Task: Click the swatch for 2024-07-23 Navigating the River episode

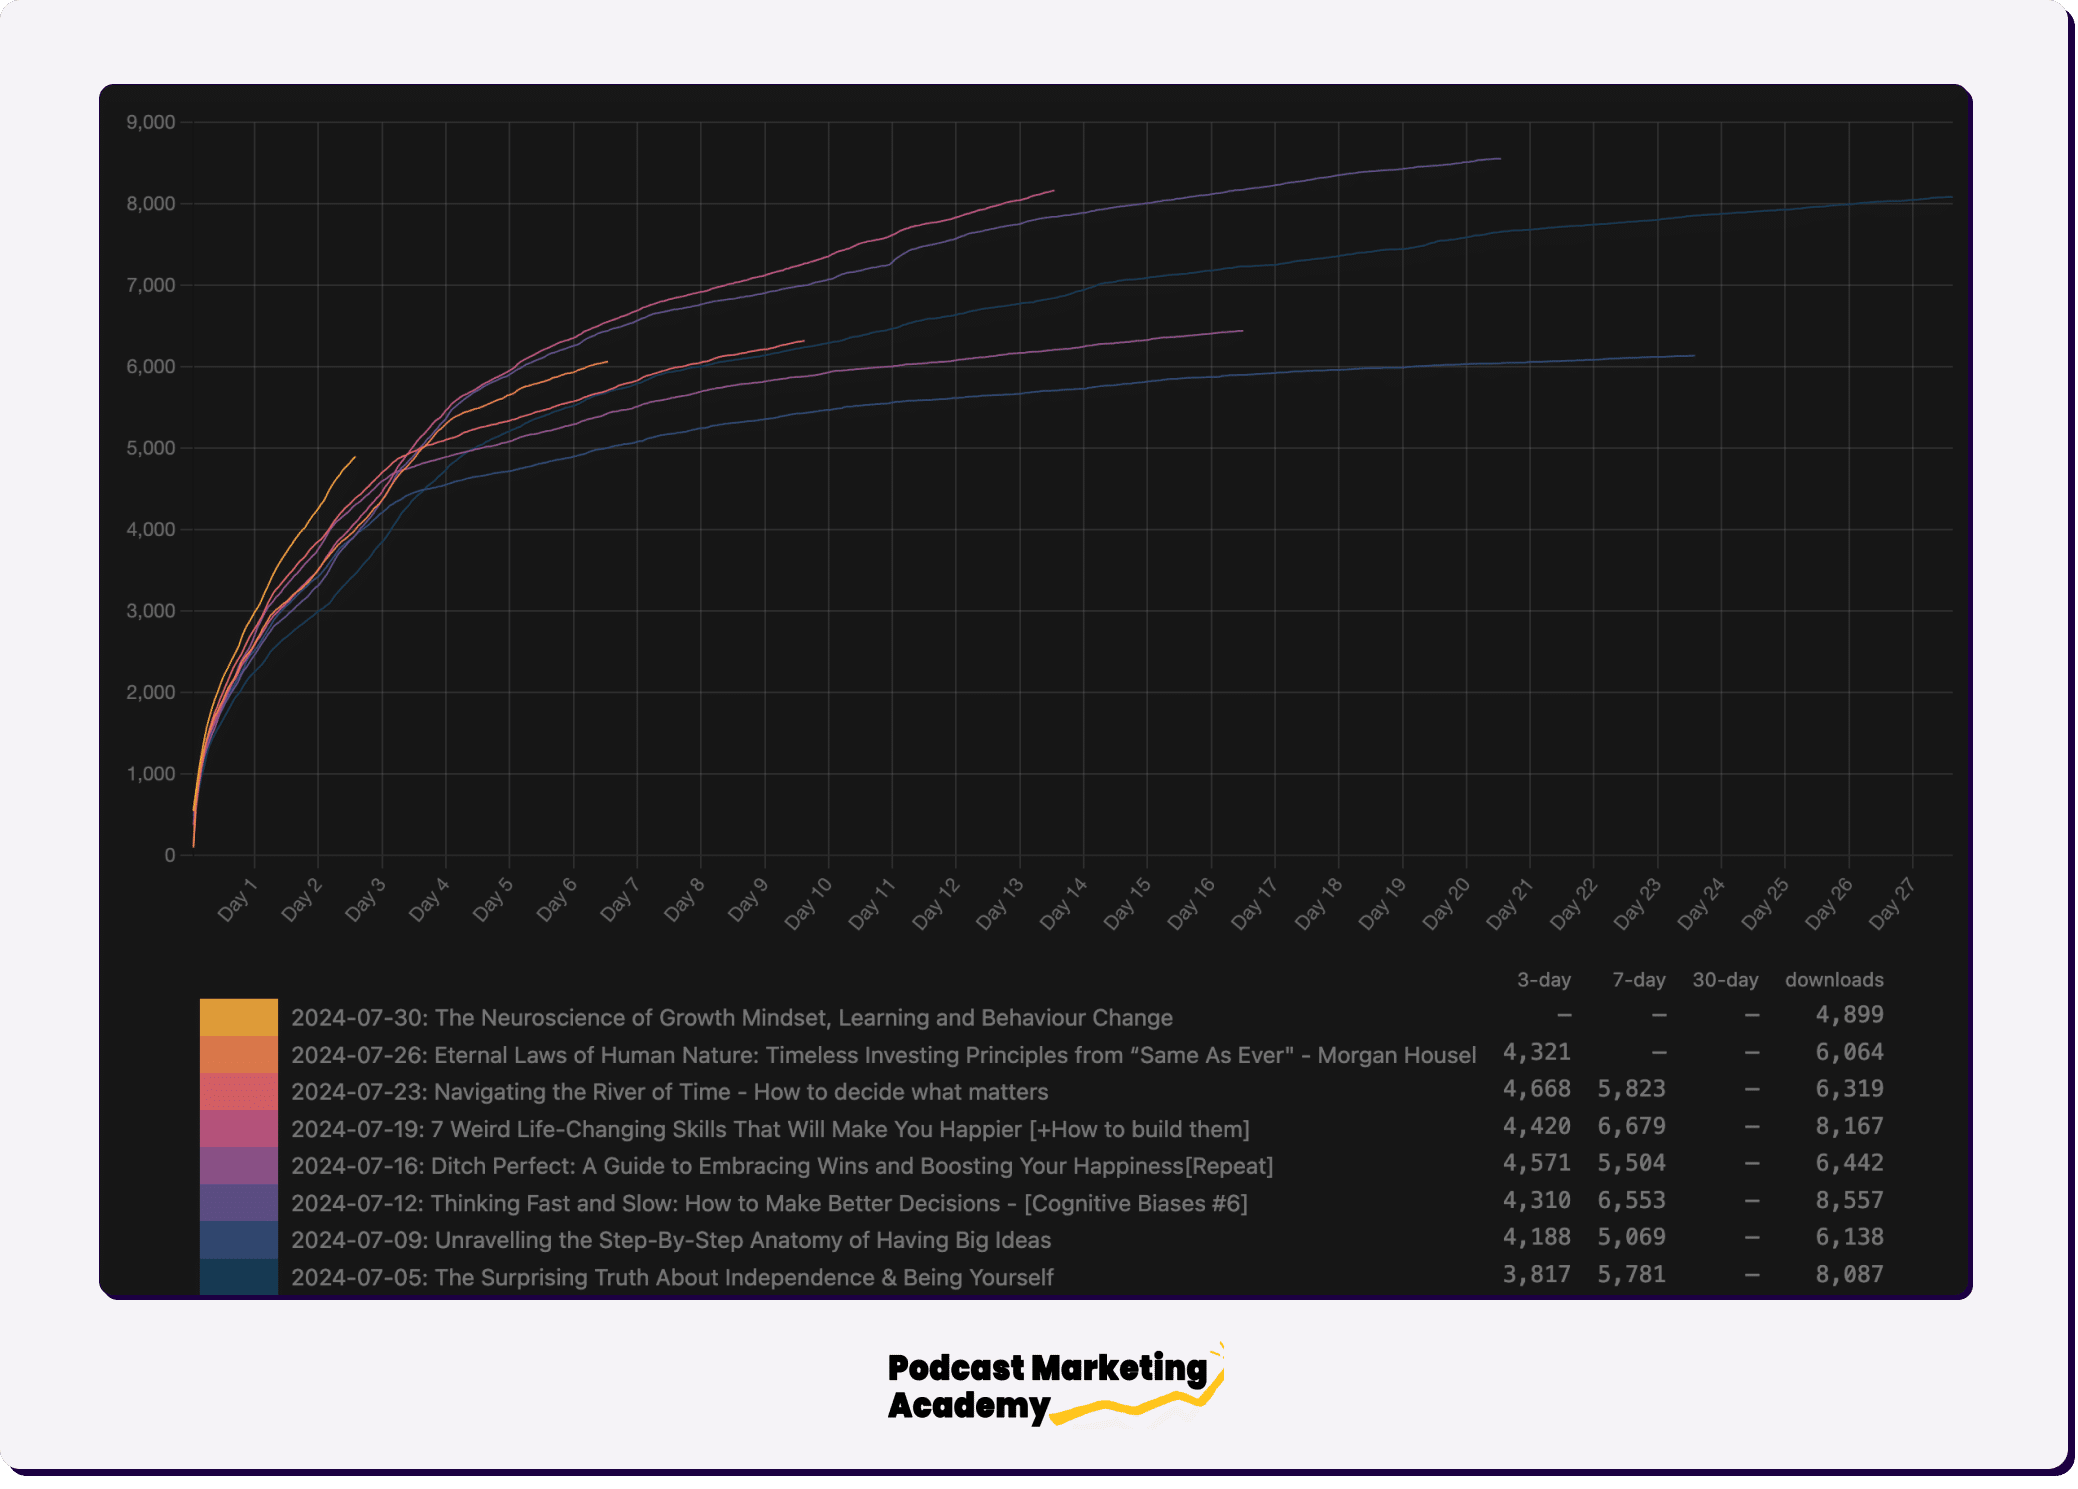Action: pos(239,1091)
